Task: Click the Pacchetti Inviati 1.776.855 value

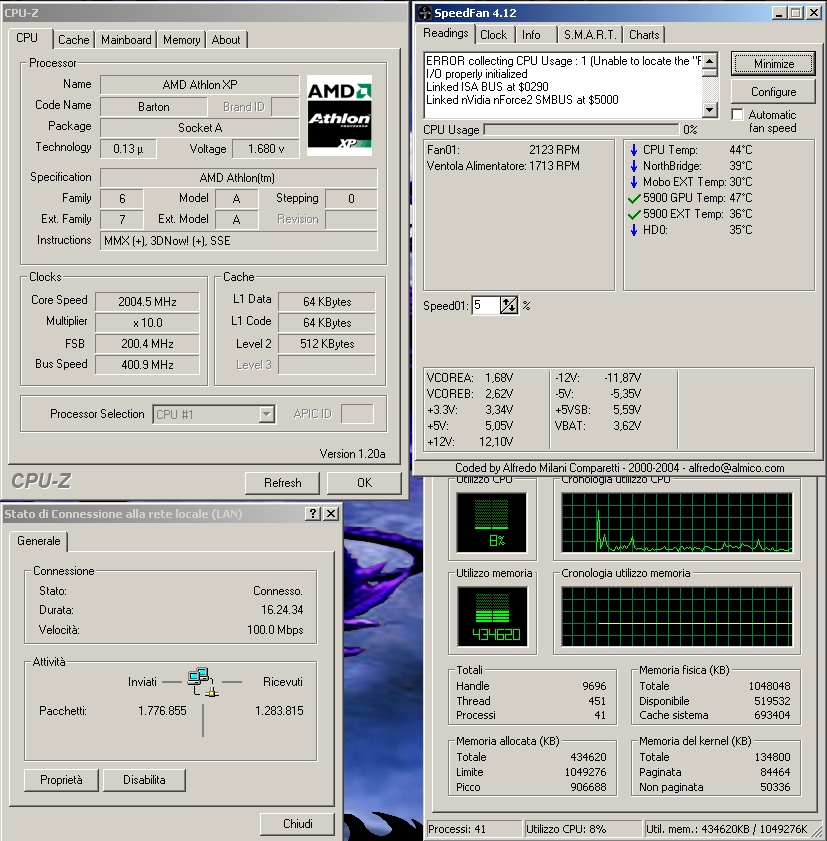Action: pos(162,711)
